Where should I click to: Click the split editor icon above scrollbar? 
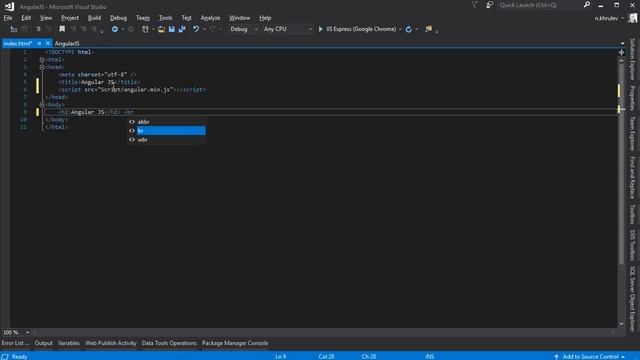tap(621, 52)
